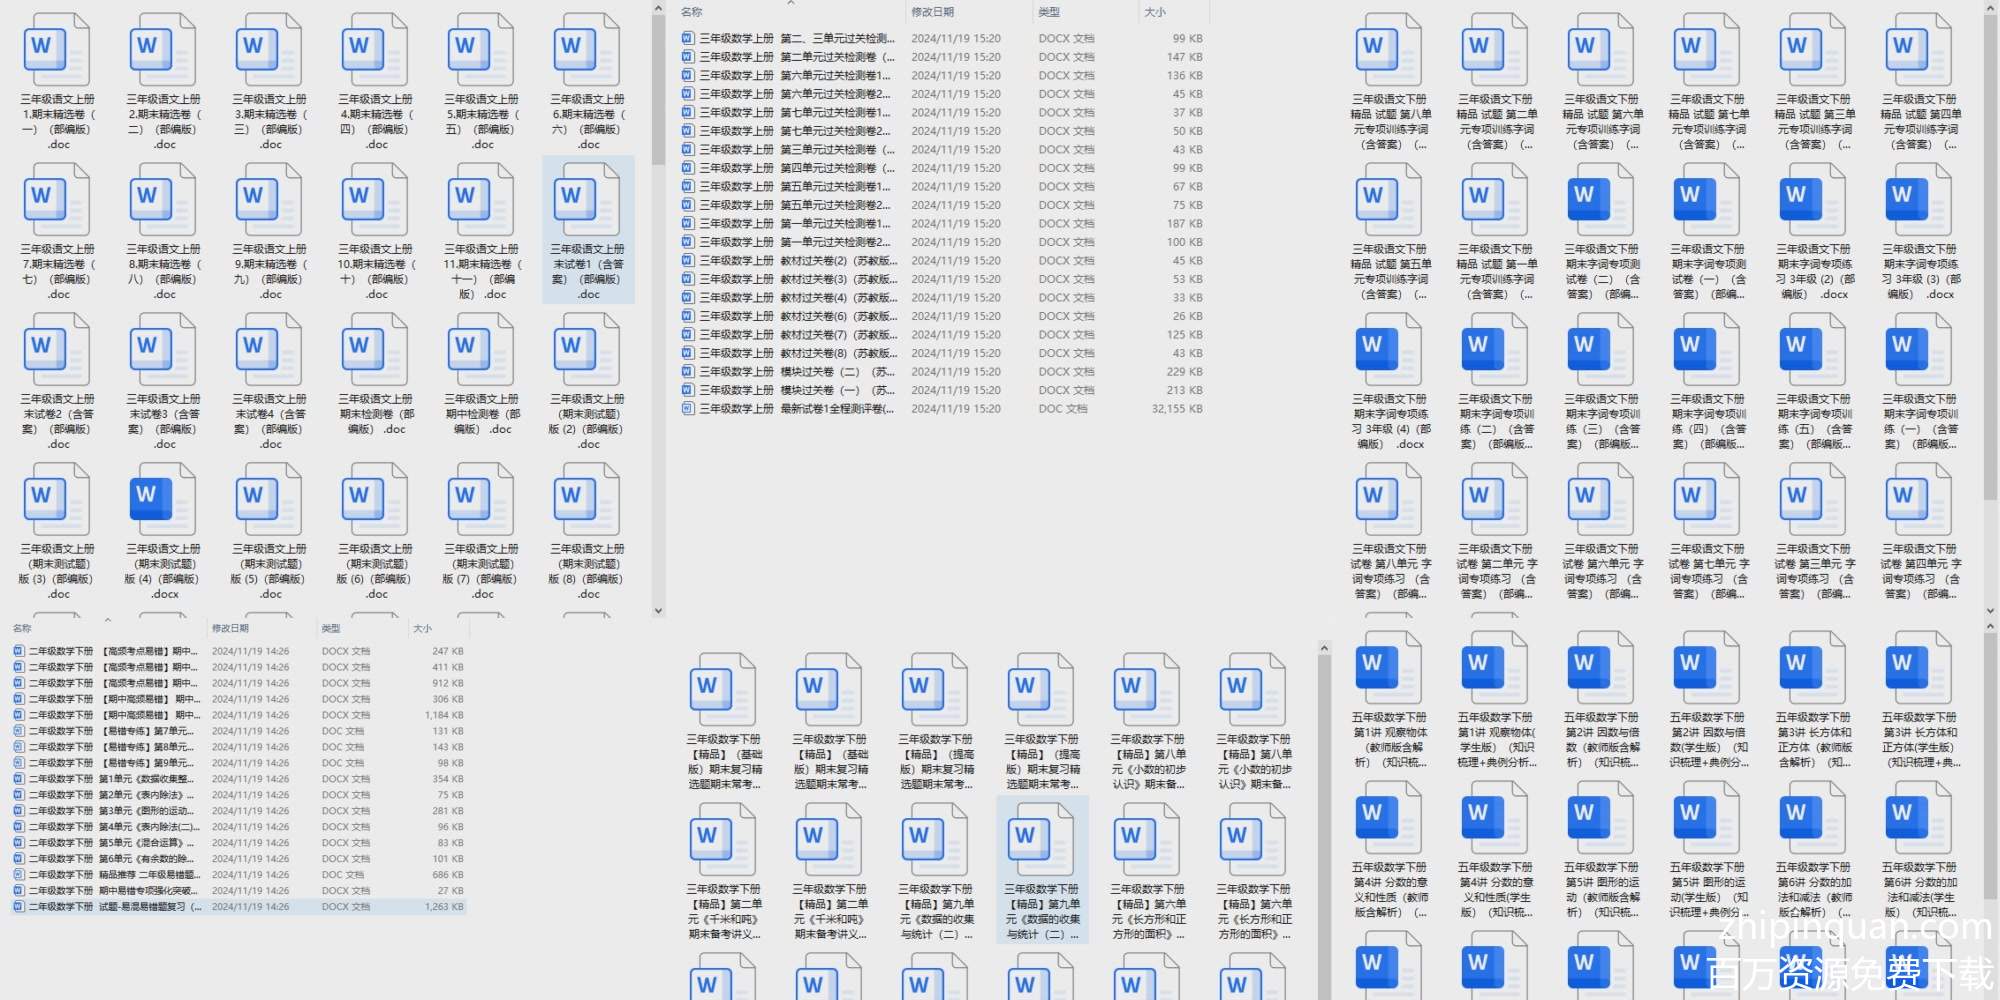Select 三年级数学下册 第九单元《数据的收集与统计（二）》 icon
Image resolution: width=2000 pixels, height=1000 pixels.
[x=1042, y=840]
